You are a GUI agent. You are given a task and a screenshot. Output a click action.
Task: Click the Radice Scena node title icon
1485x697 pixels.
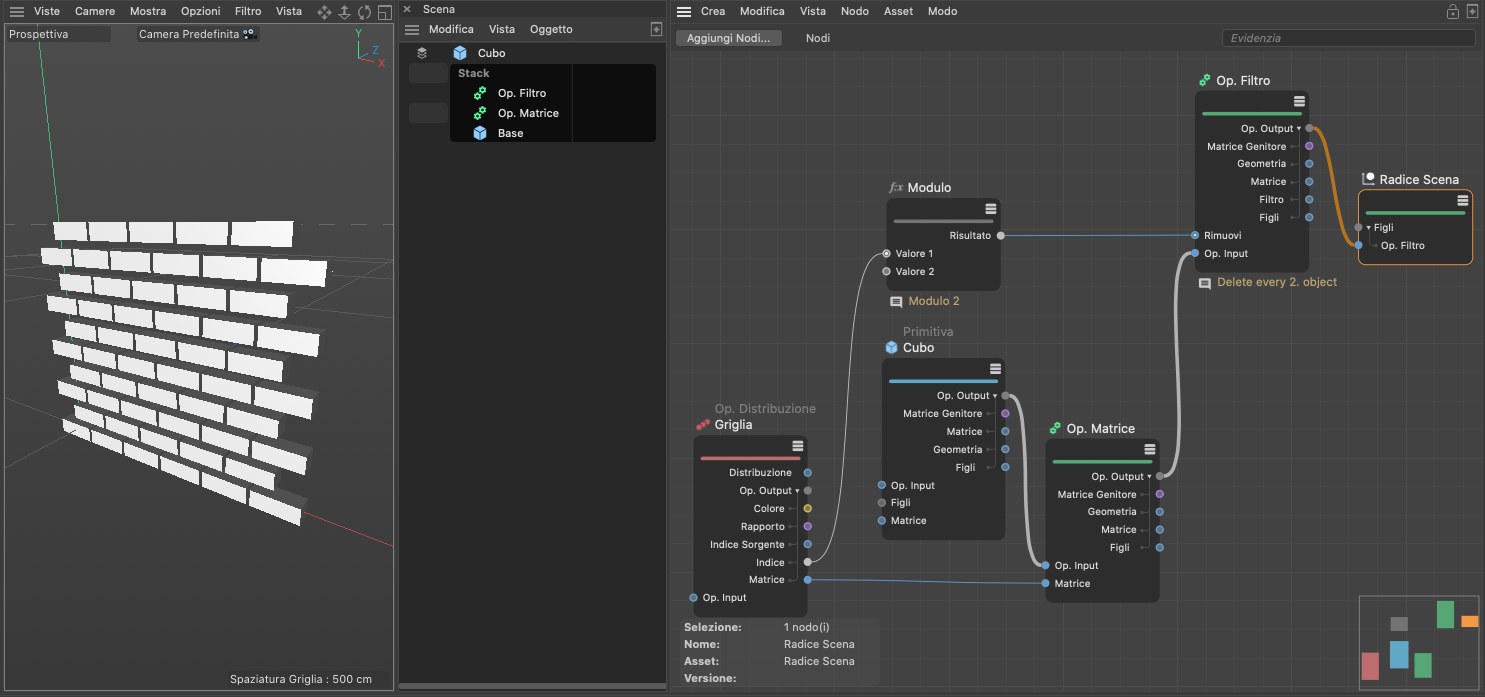(1369, 179)
